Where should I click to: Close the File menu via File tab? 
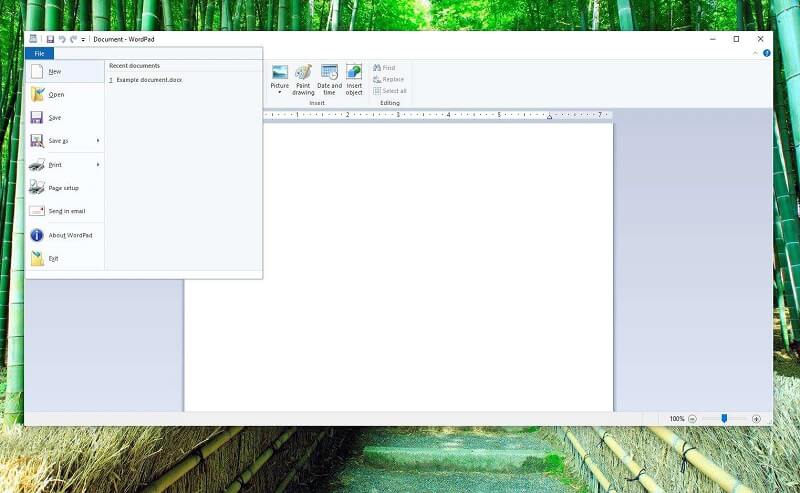[39, 54]
